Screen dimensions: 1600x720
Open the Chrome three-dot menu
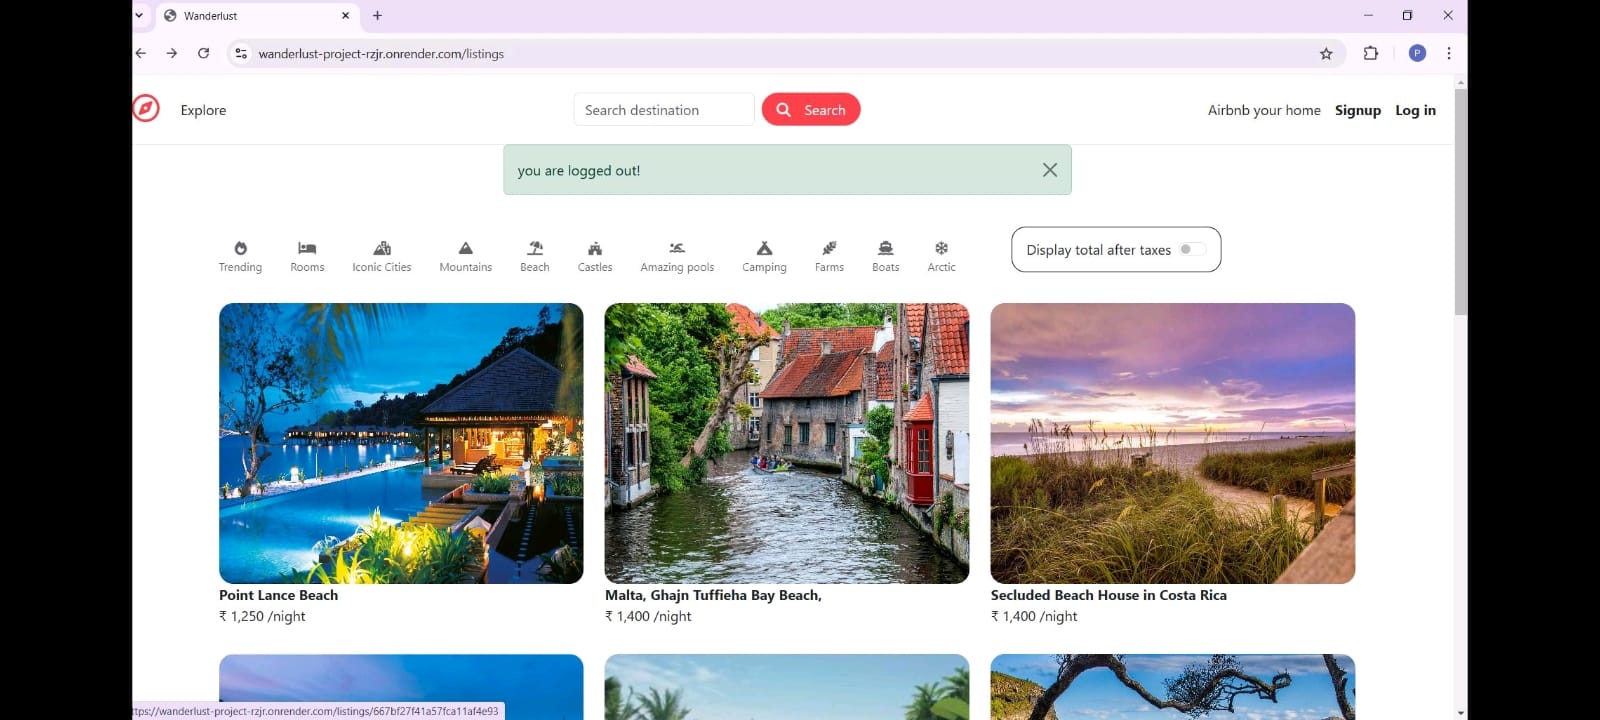1449,54
